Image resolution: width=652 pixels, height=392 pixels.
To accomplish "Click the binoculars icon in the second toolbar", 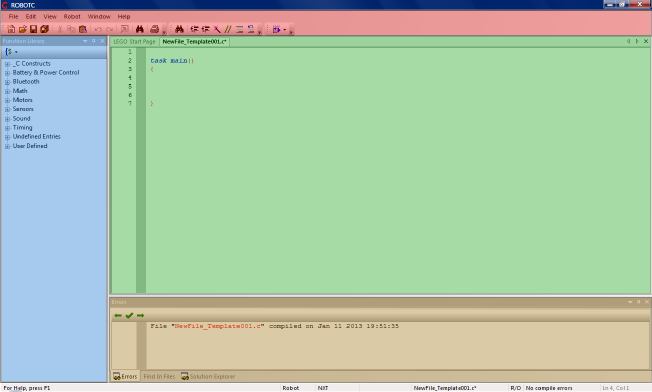I will tap(179, 29).
